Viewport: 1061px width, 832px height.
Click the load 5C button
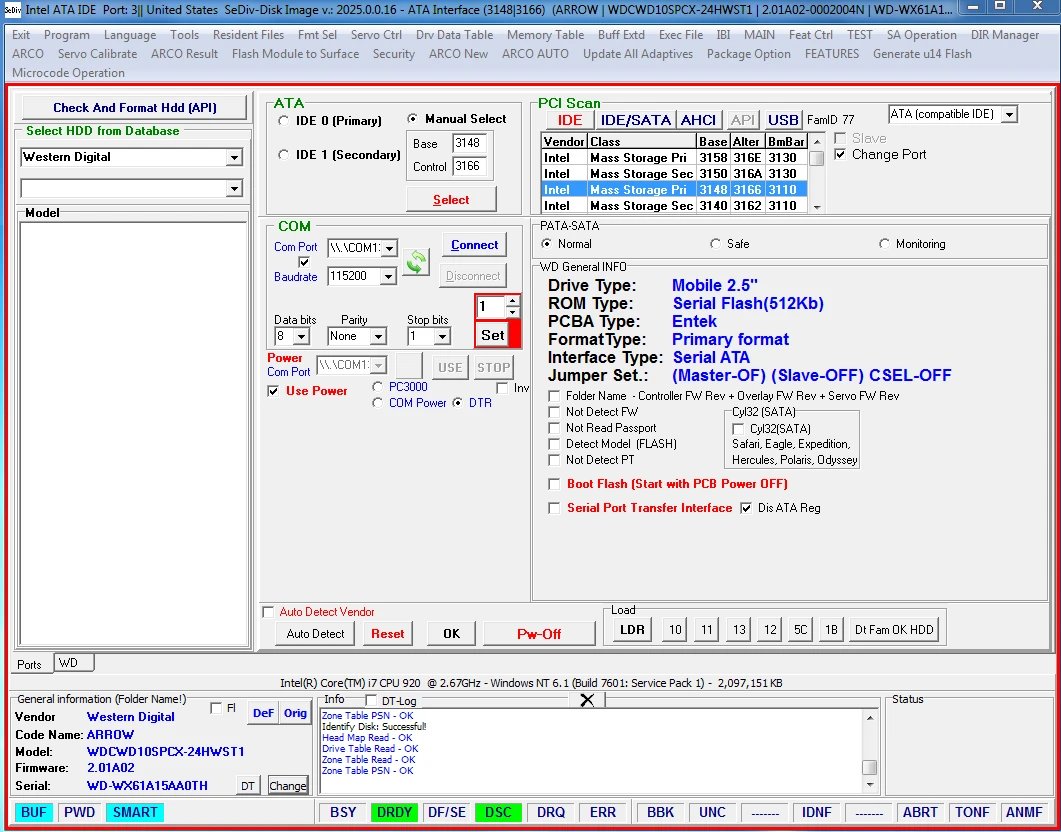point(800,630)
